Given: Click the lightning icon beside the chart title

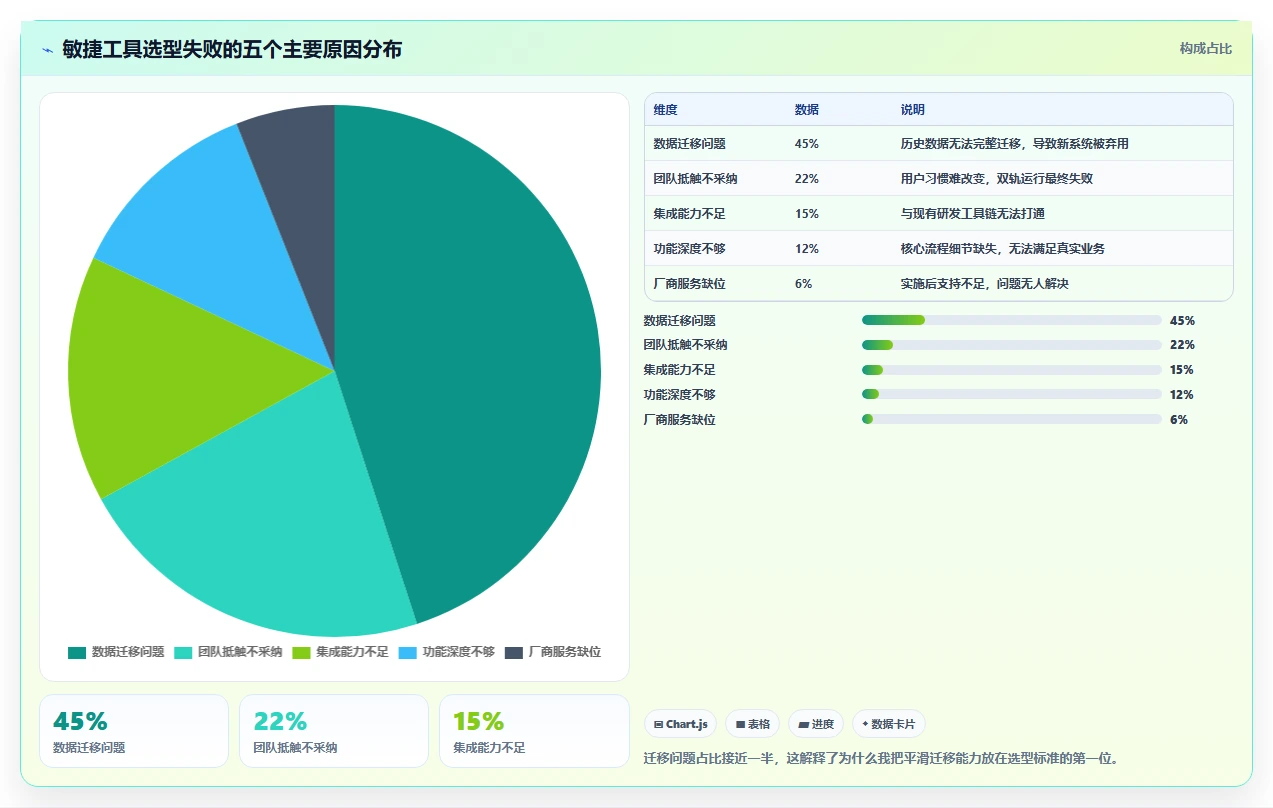Looking at the screenshot, I should (x=48, y=50).
